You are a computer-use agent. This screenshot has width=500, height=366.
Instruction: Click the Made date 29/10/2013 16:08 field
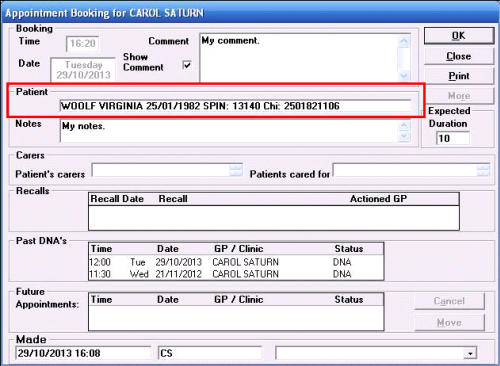coord(83,353)
